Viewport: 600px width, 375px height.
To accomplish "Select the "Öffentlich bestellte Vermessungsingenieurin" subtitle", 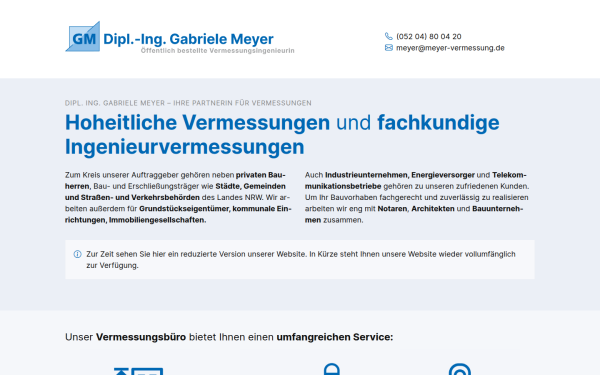I will (217, 51).
